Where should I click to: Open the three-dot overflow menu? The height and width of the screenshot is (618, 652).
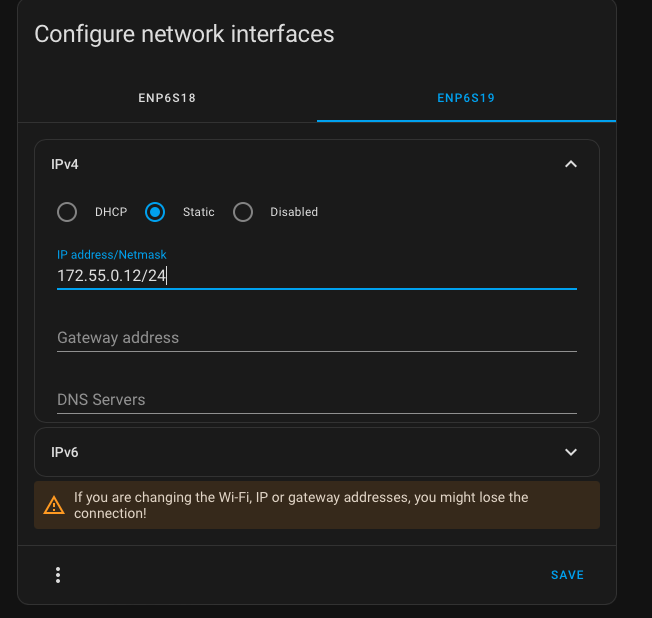coord(58,575)
